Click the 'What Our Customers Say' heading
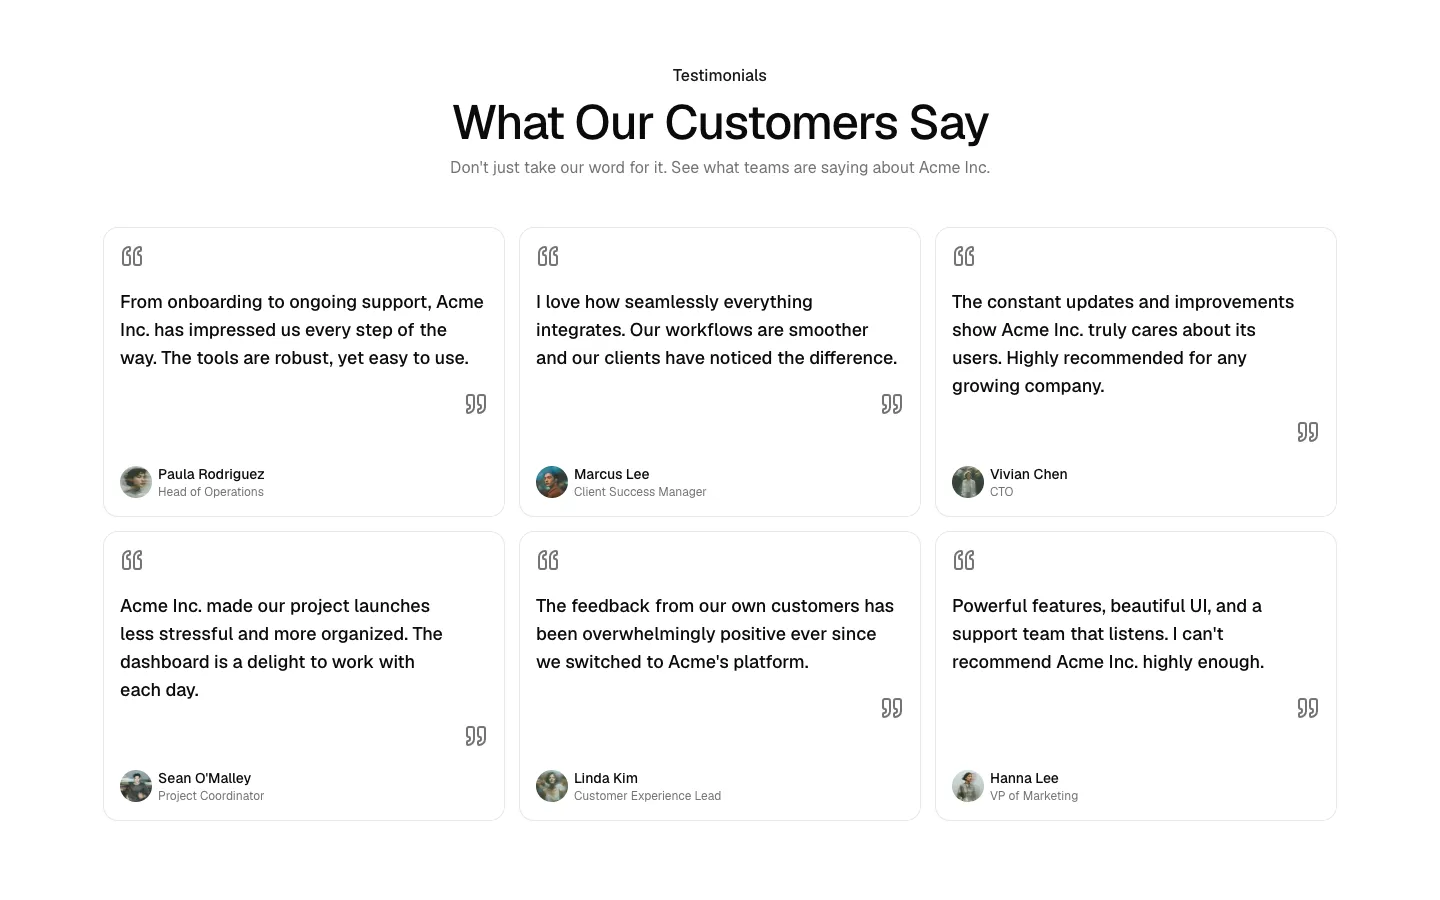 tap(720, 123)
